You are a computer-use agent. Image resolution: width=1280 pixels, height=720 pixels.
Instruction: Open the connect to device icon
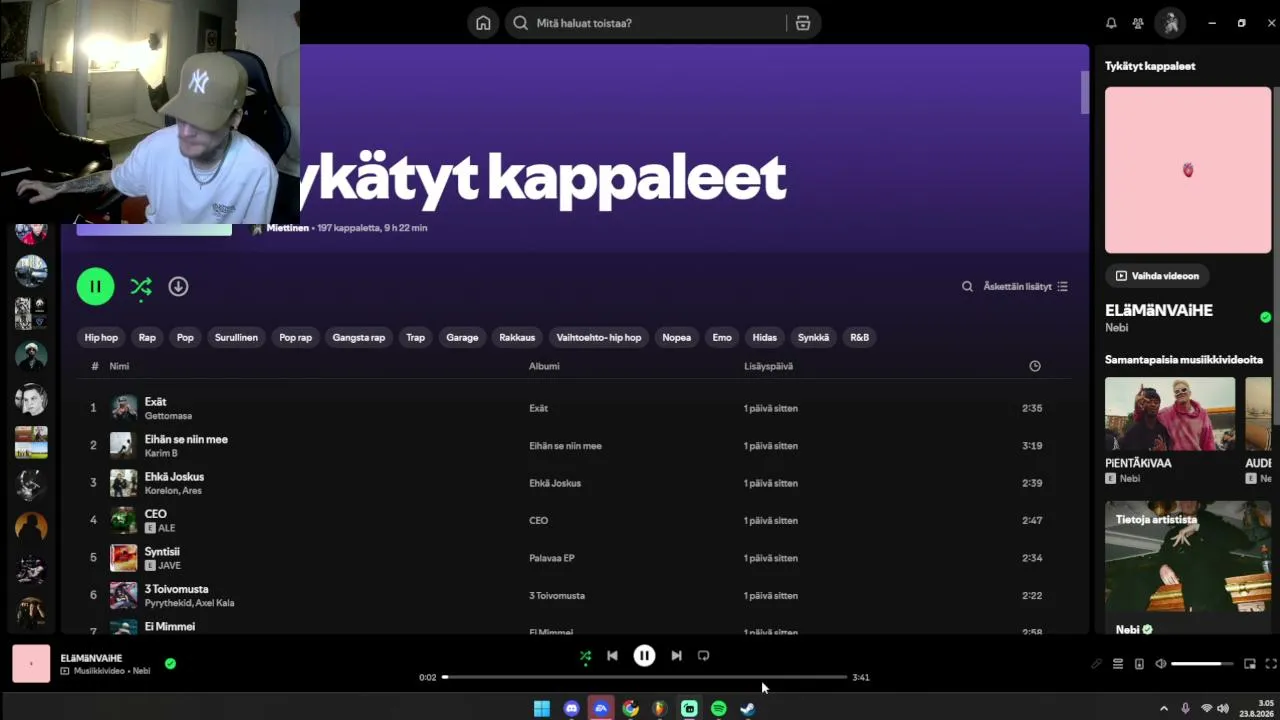coord(1139,664)
